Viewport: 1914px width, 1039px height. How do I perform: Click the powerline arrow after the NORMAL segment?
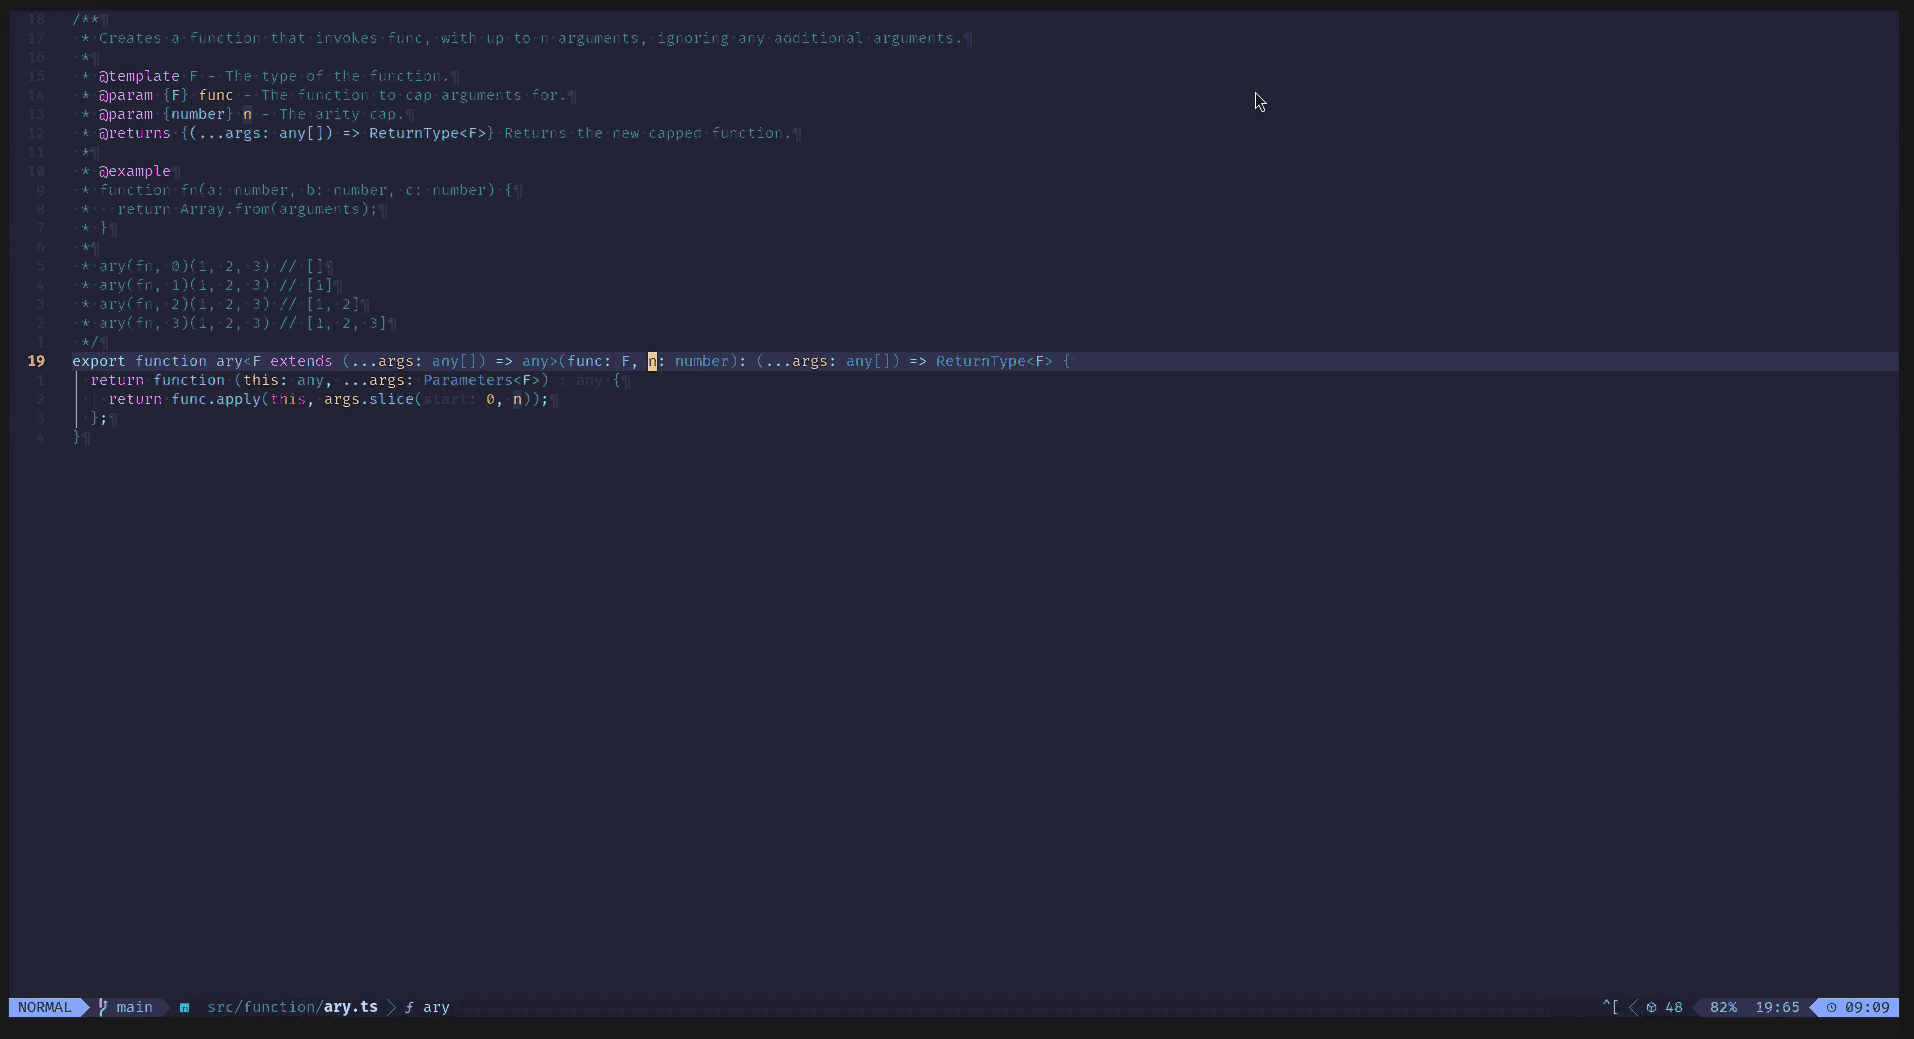point(83,1006)
